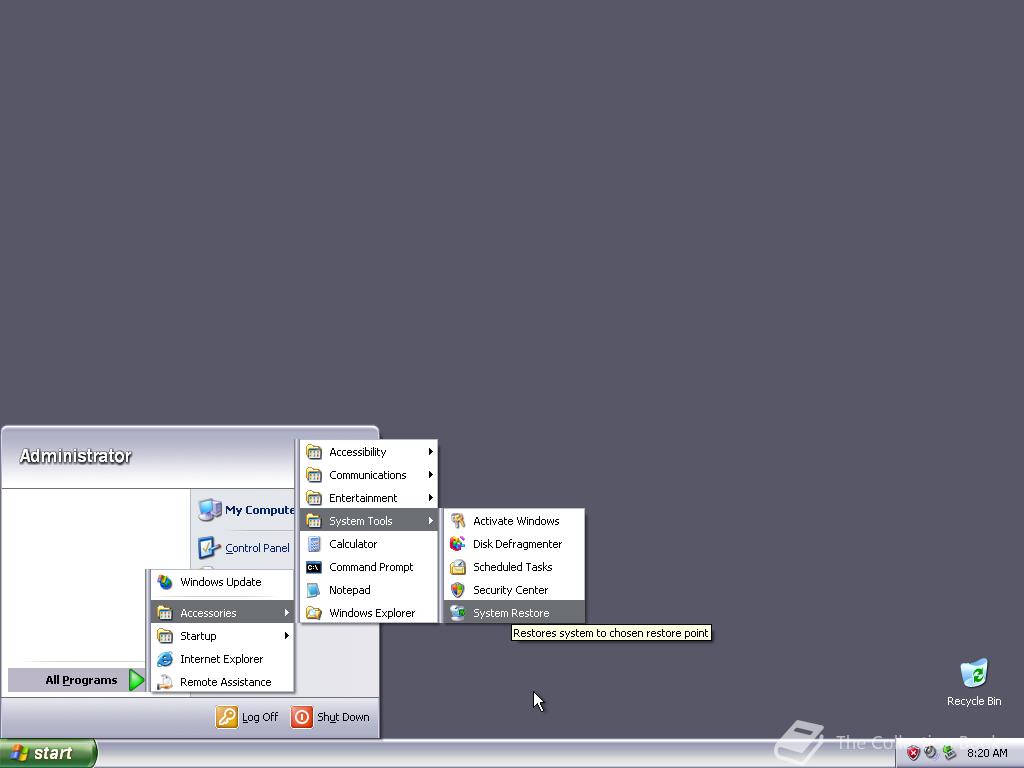Click the Communications folder icon
This screenshot has height=768, width=1024.
tap(314, 475)
